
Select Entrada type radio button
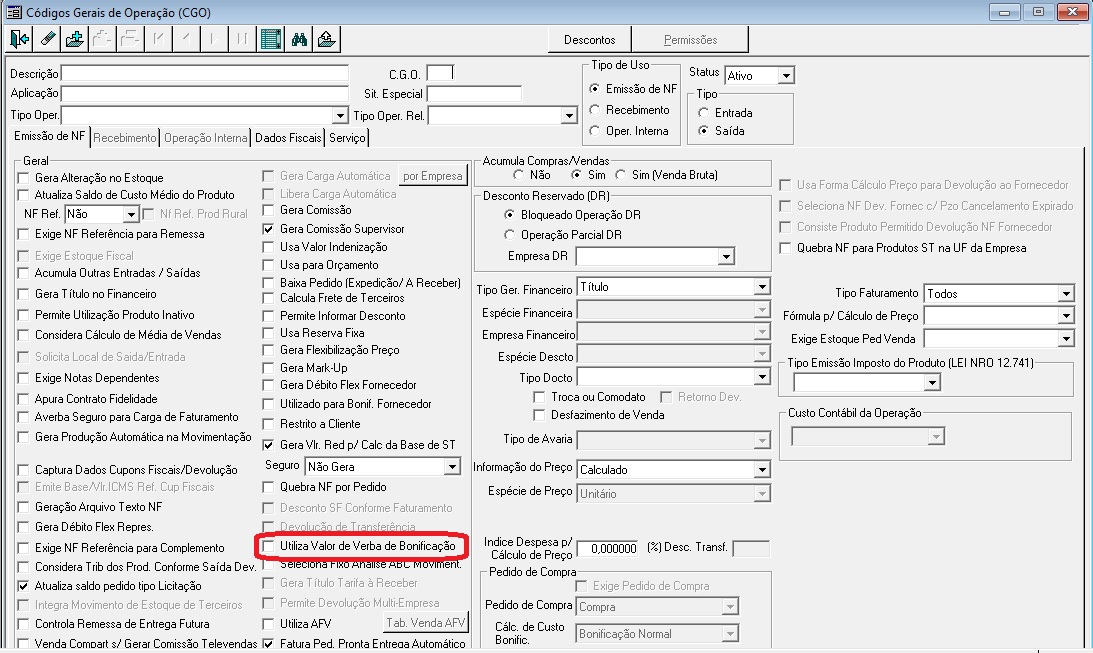click(703, 113)
